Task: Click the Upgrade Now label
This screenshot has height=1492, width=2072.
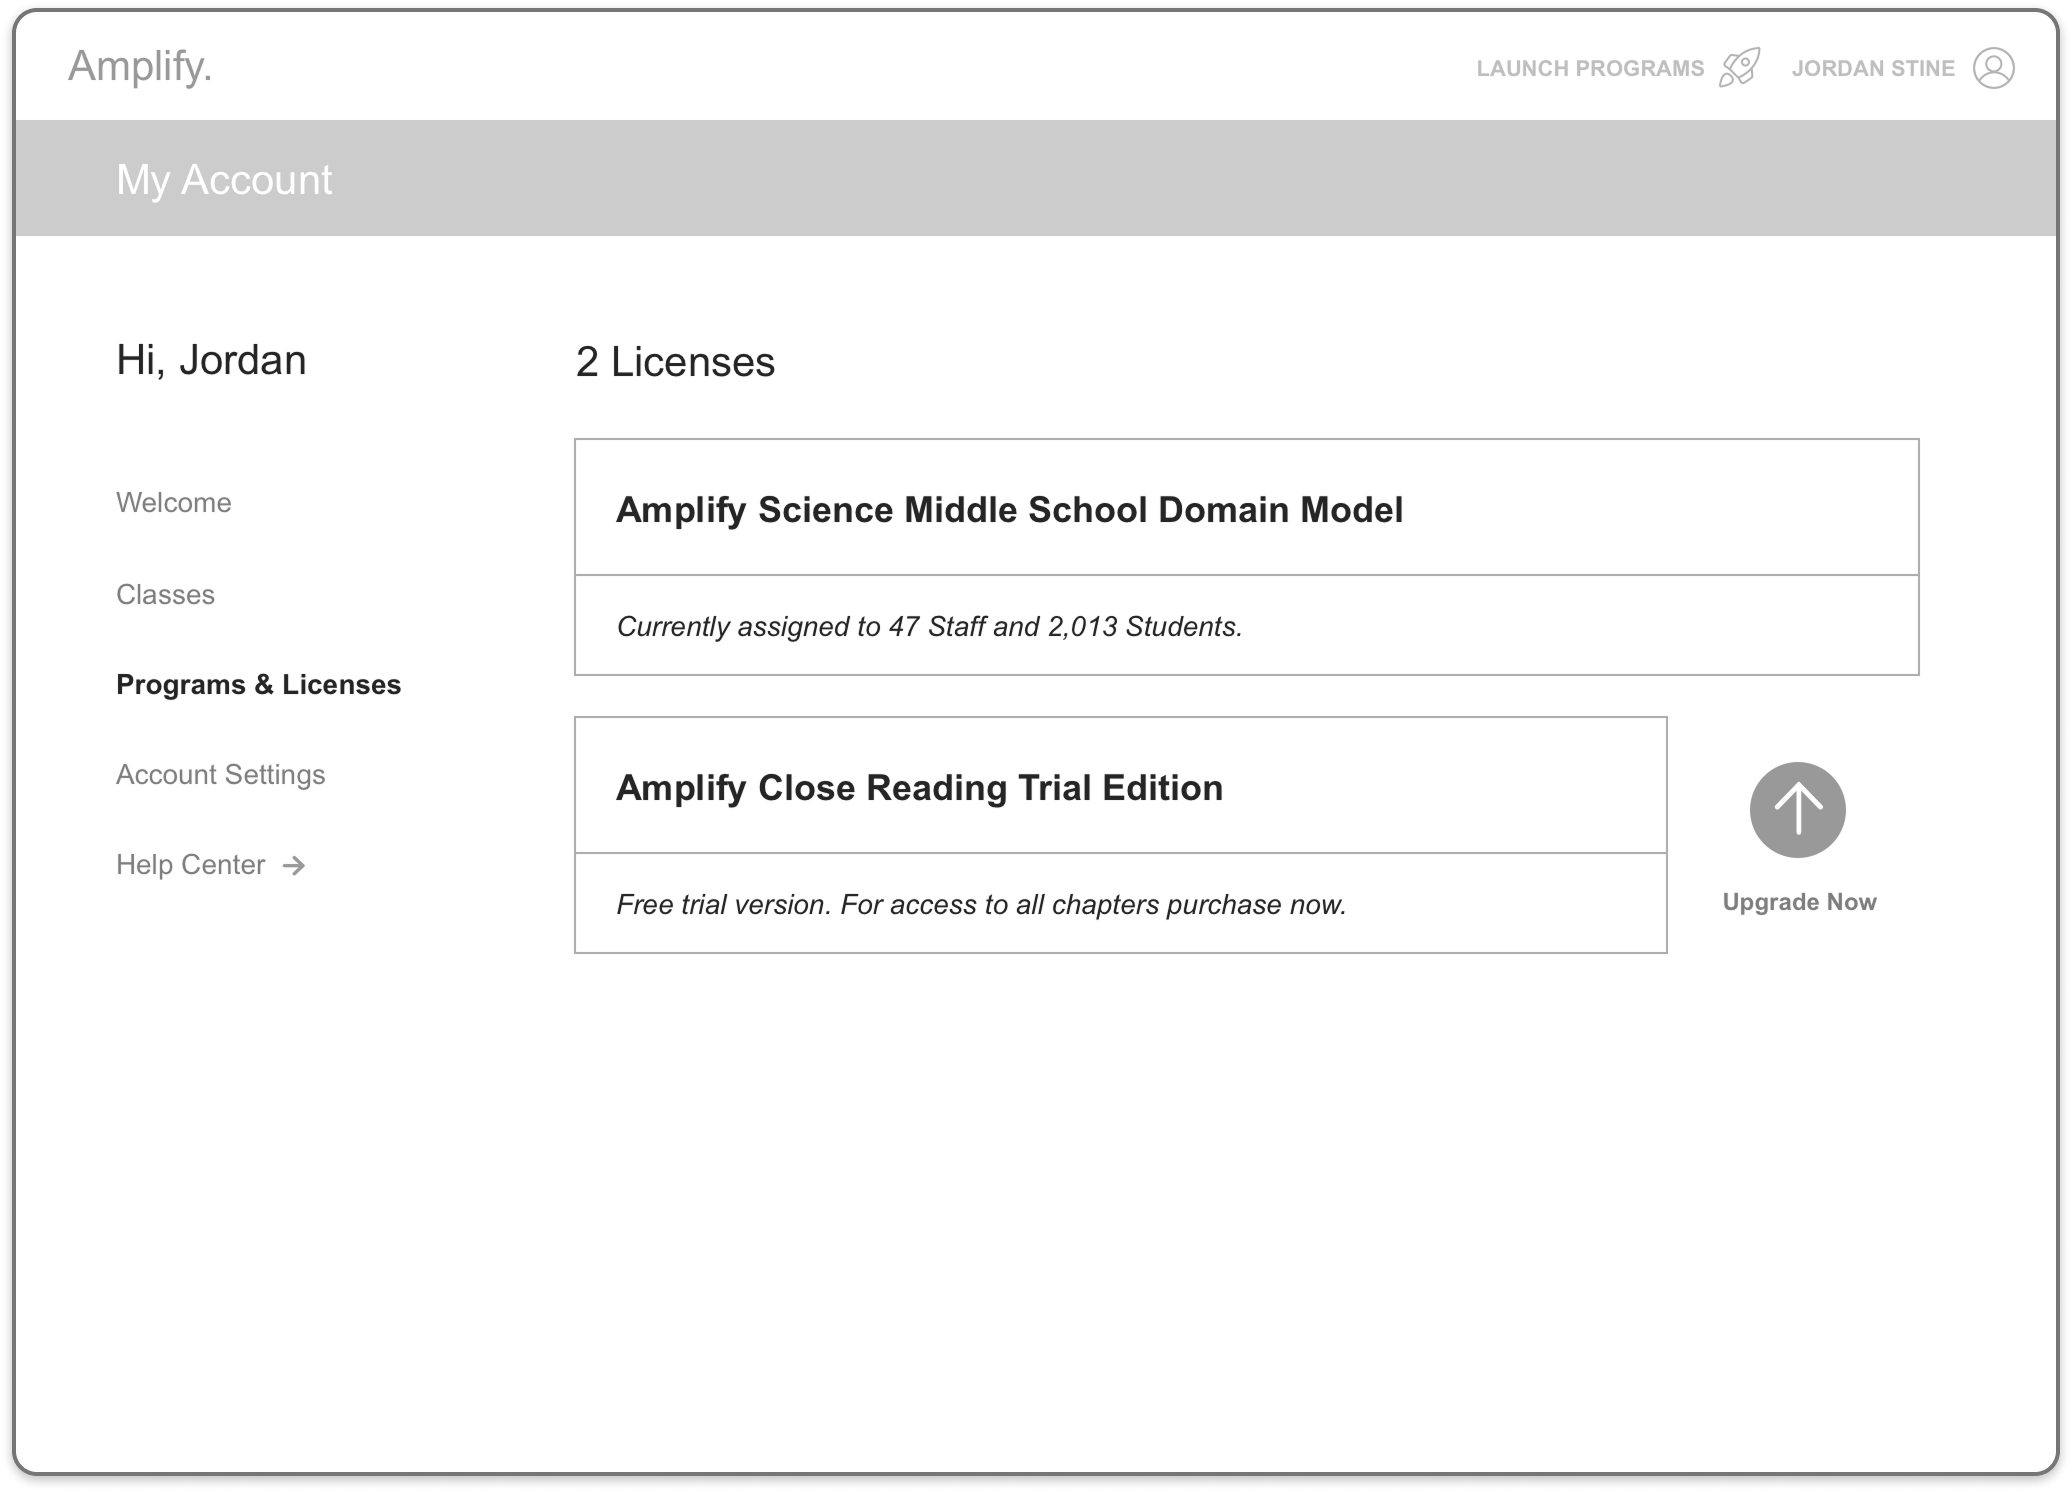Action: tap(1799, 902)
